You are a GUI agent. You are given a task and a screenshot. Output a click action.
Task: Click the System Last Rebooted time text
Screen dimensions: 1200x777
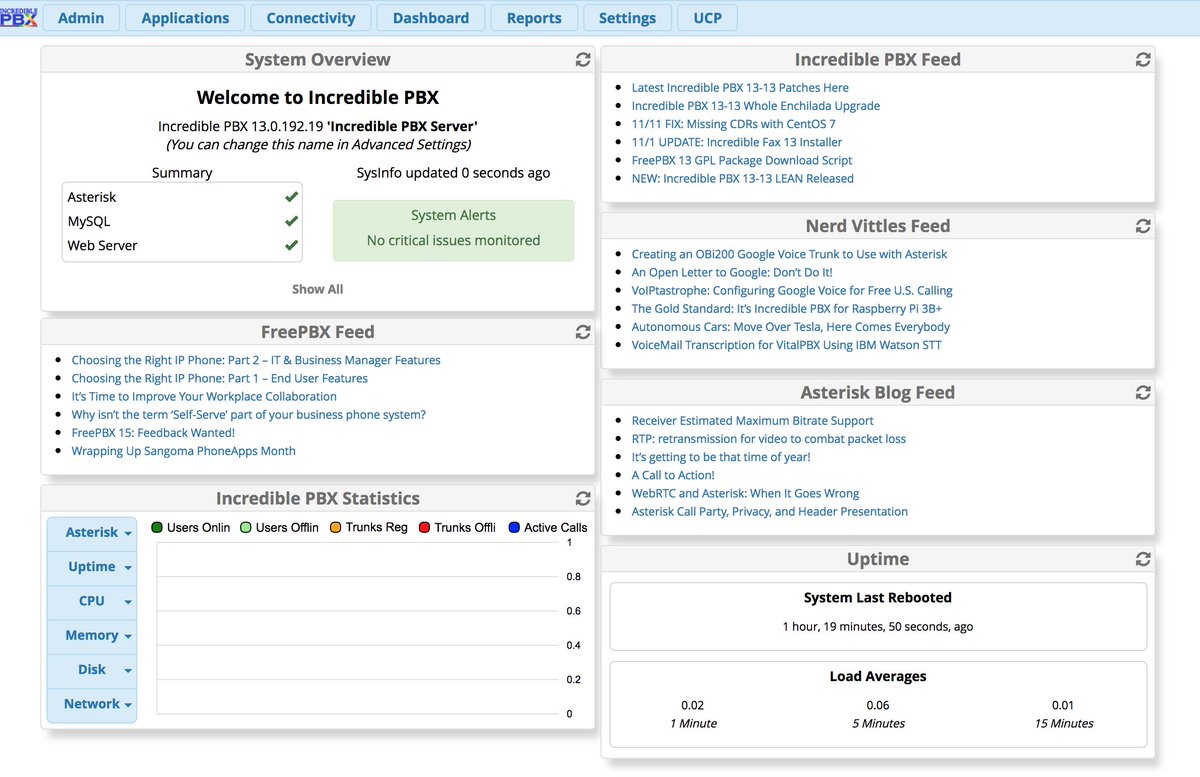click(x=878, y=627)
